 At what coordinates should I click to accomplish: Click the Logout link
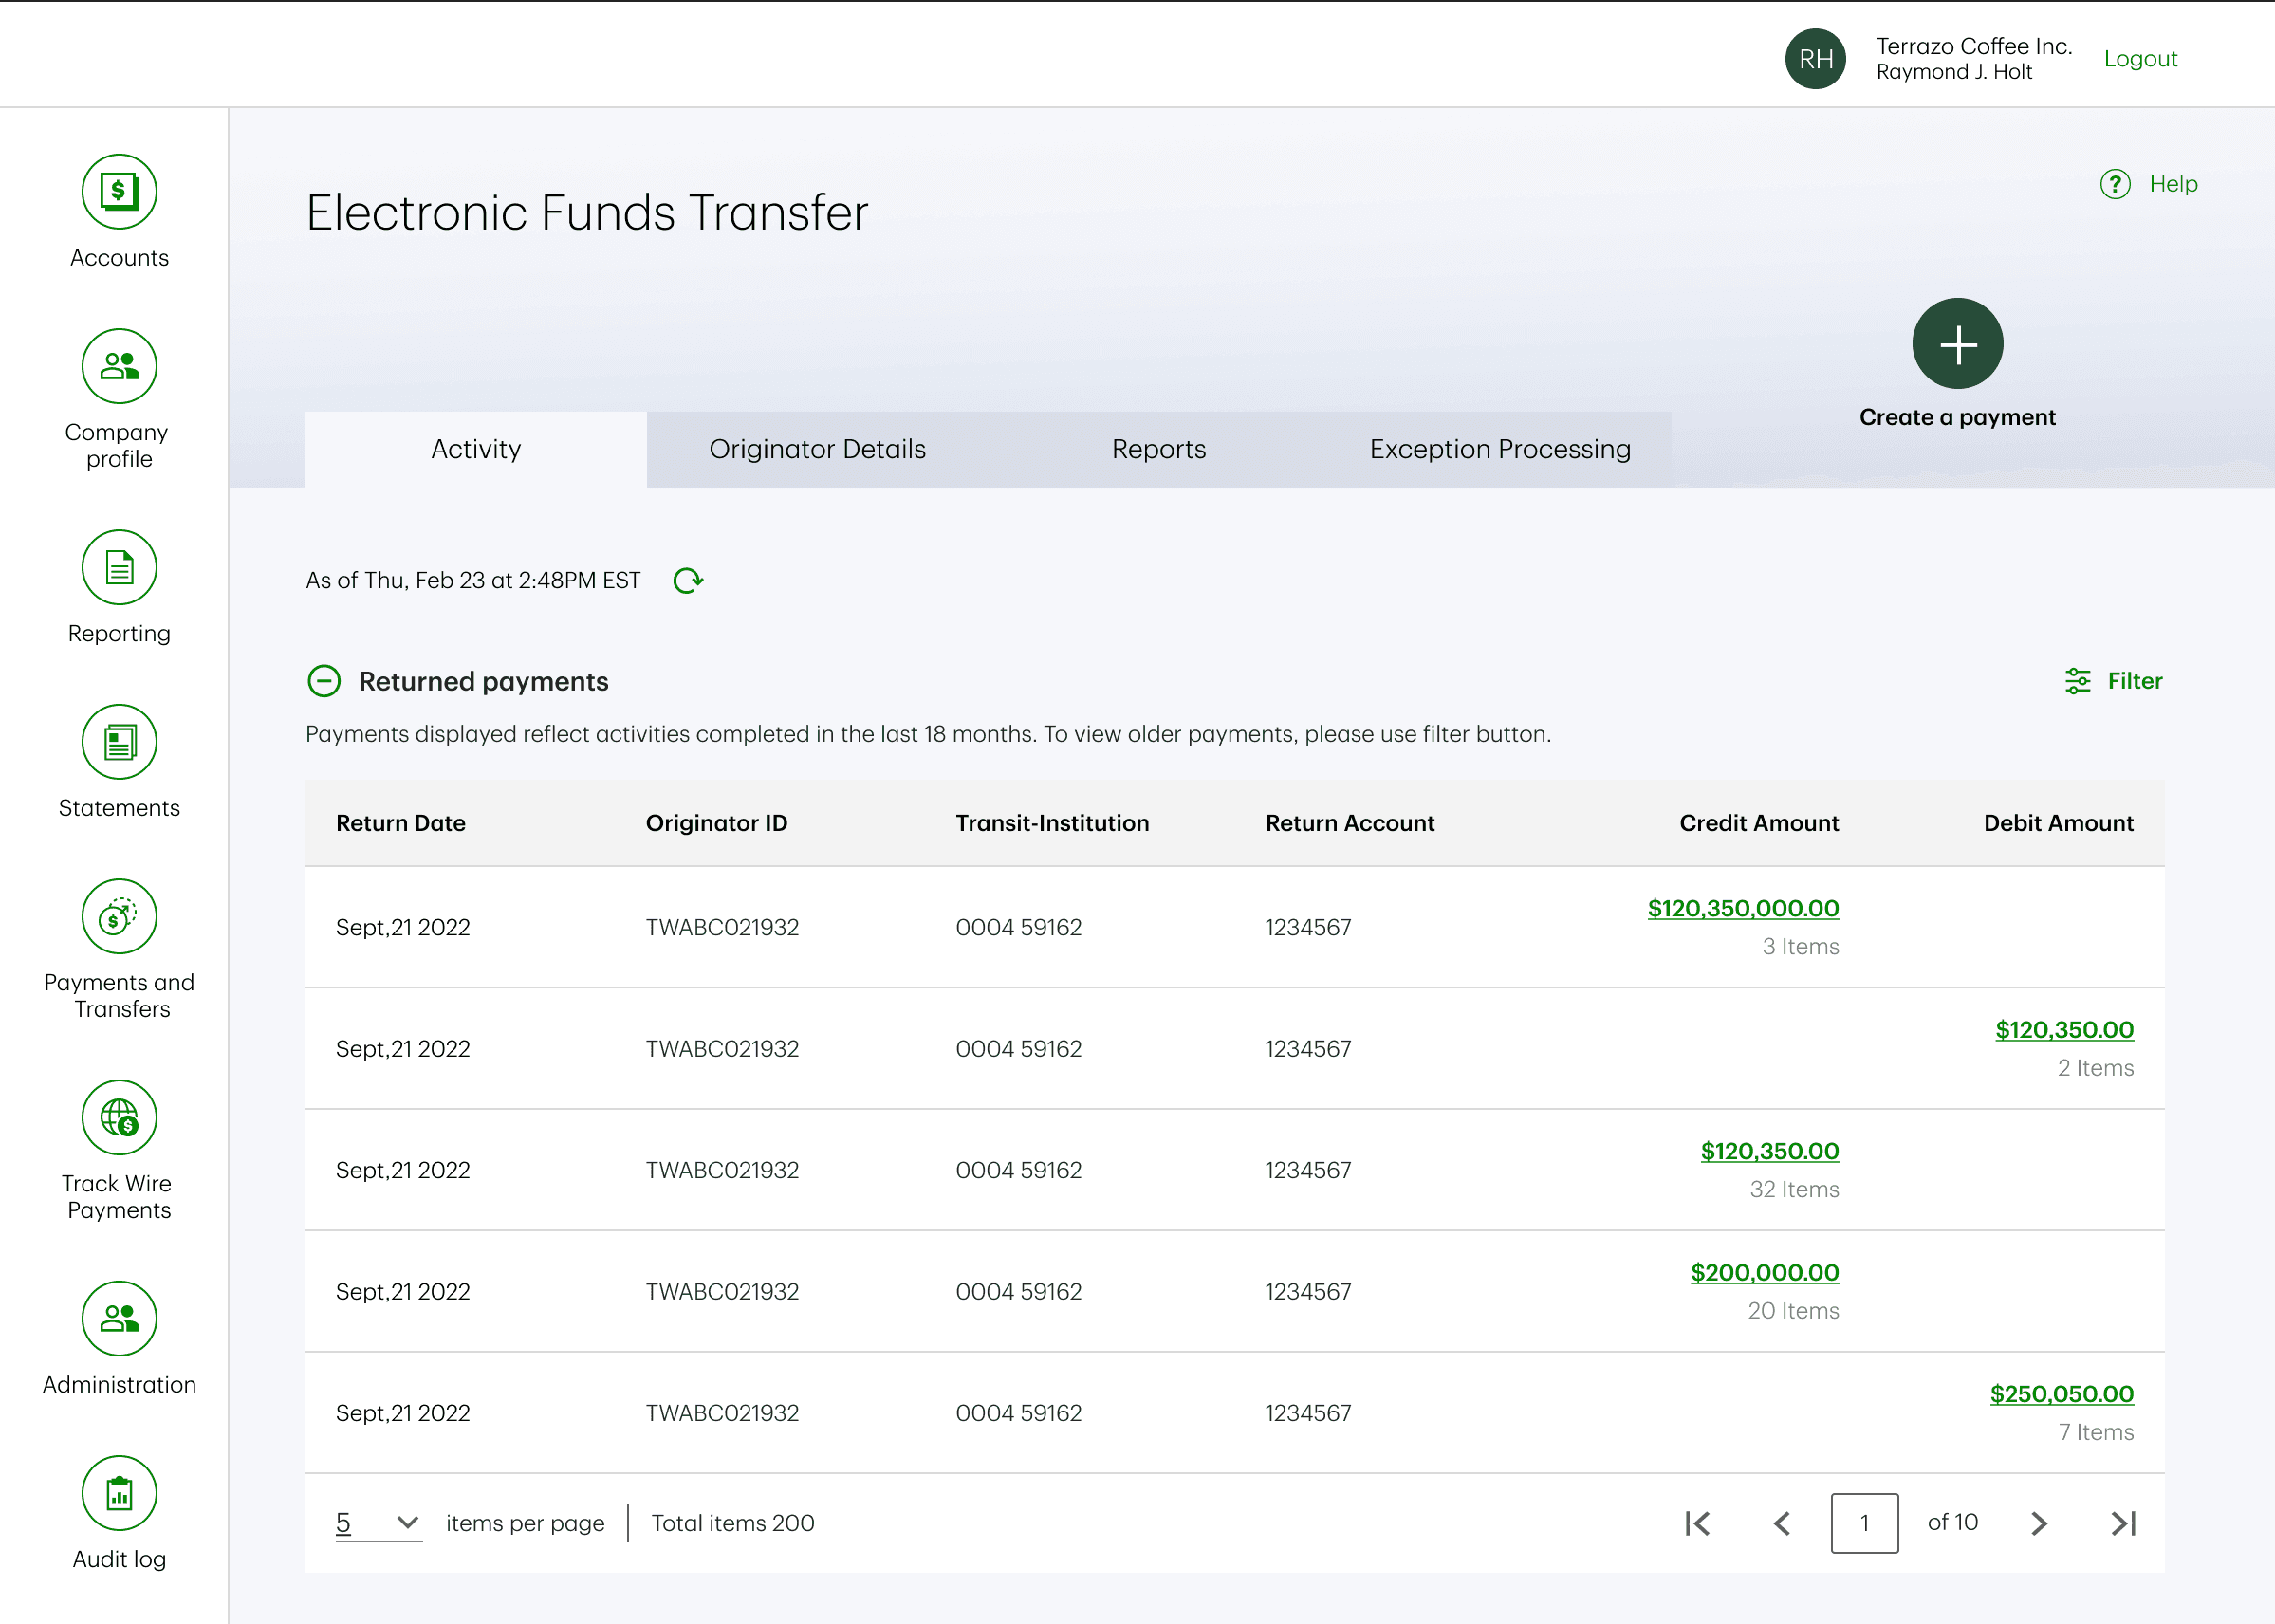click(2140, 59)
